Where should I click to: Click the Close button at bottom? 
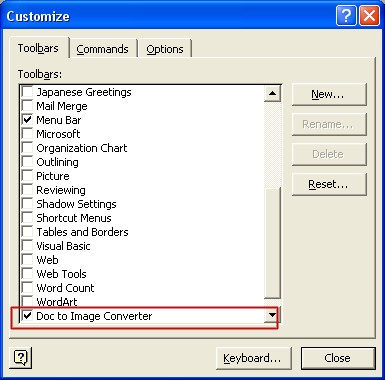338,358
